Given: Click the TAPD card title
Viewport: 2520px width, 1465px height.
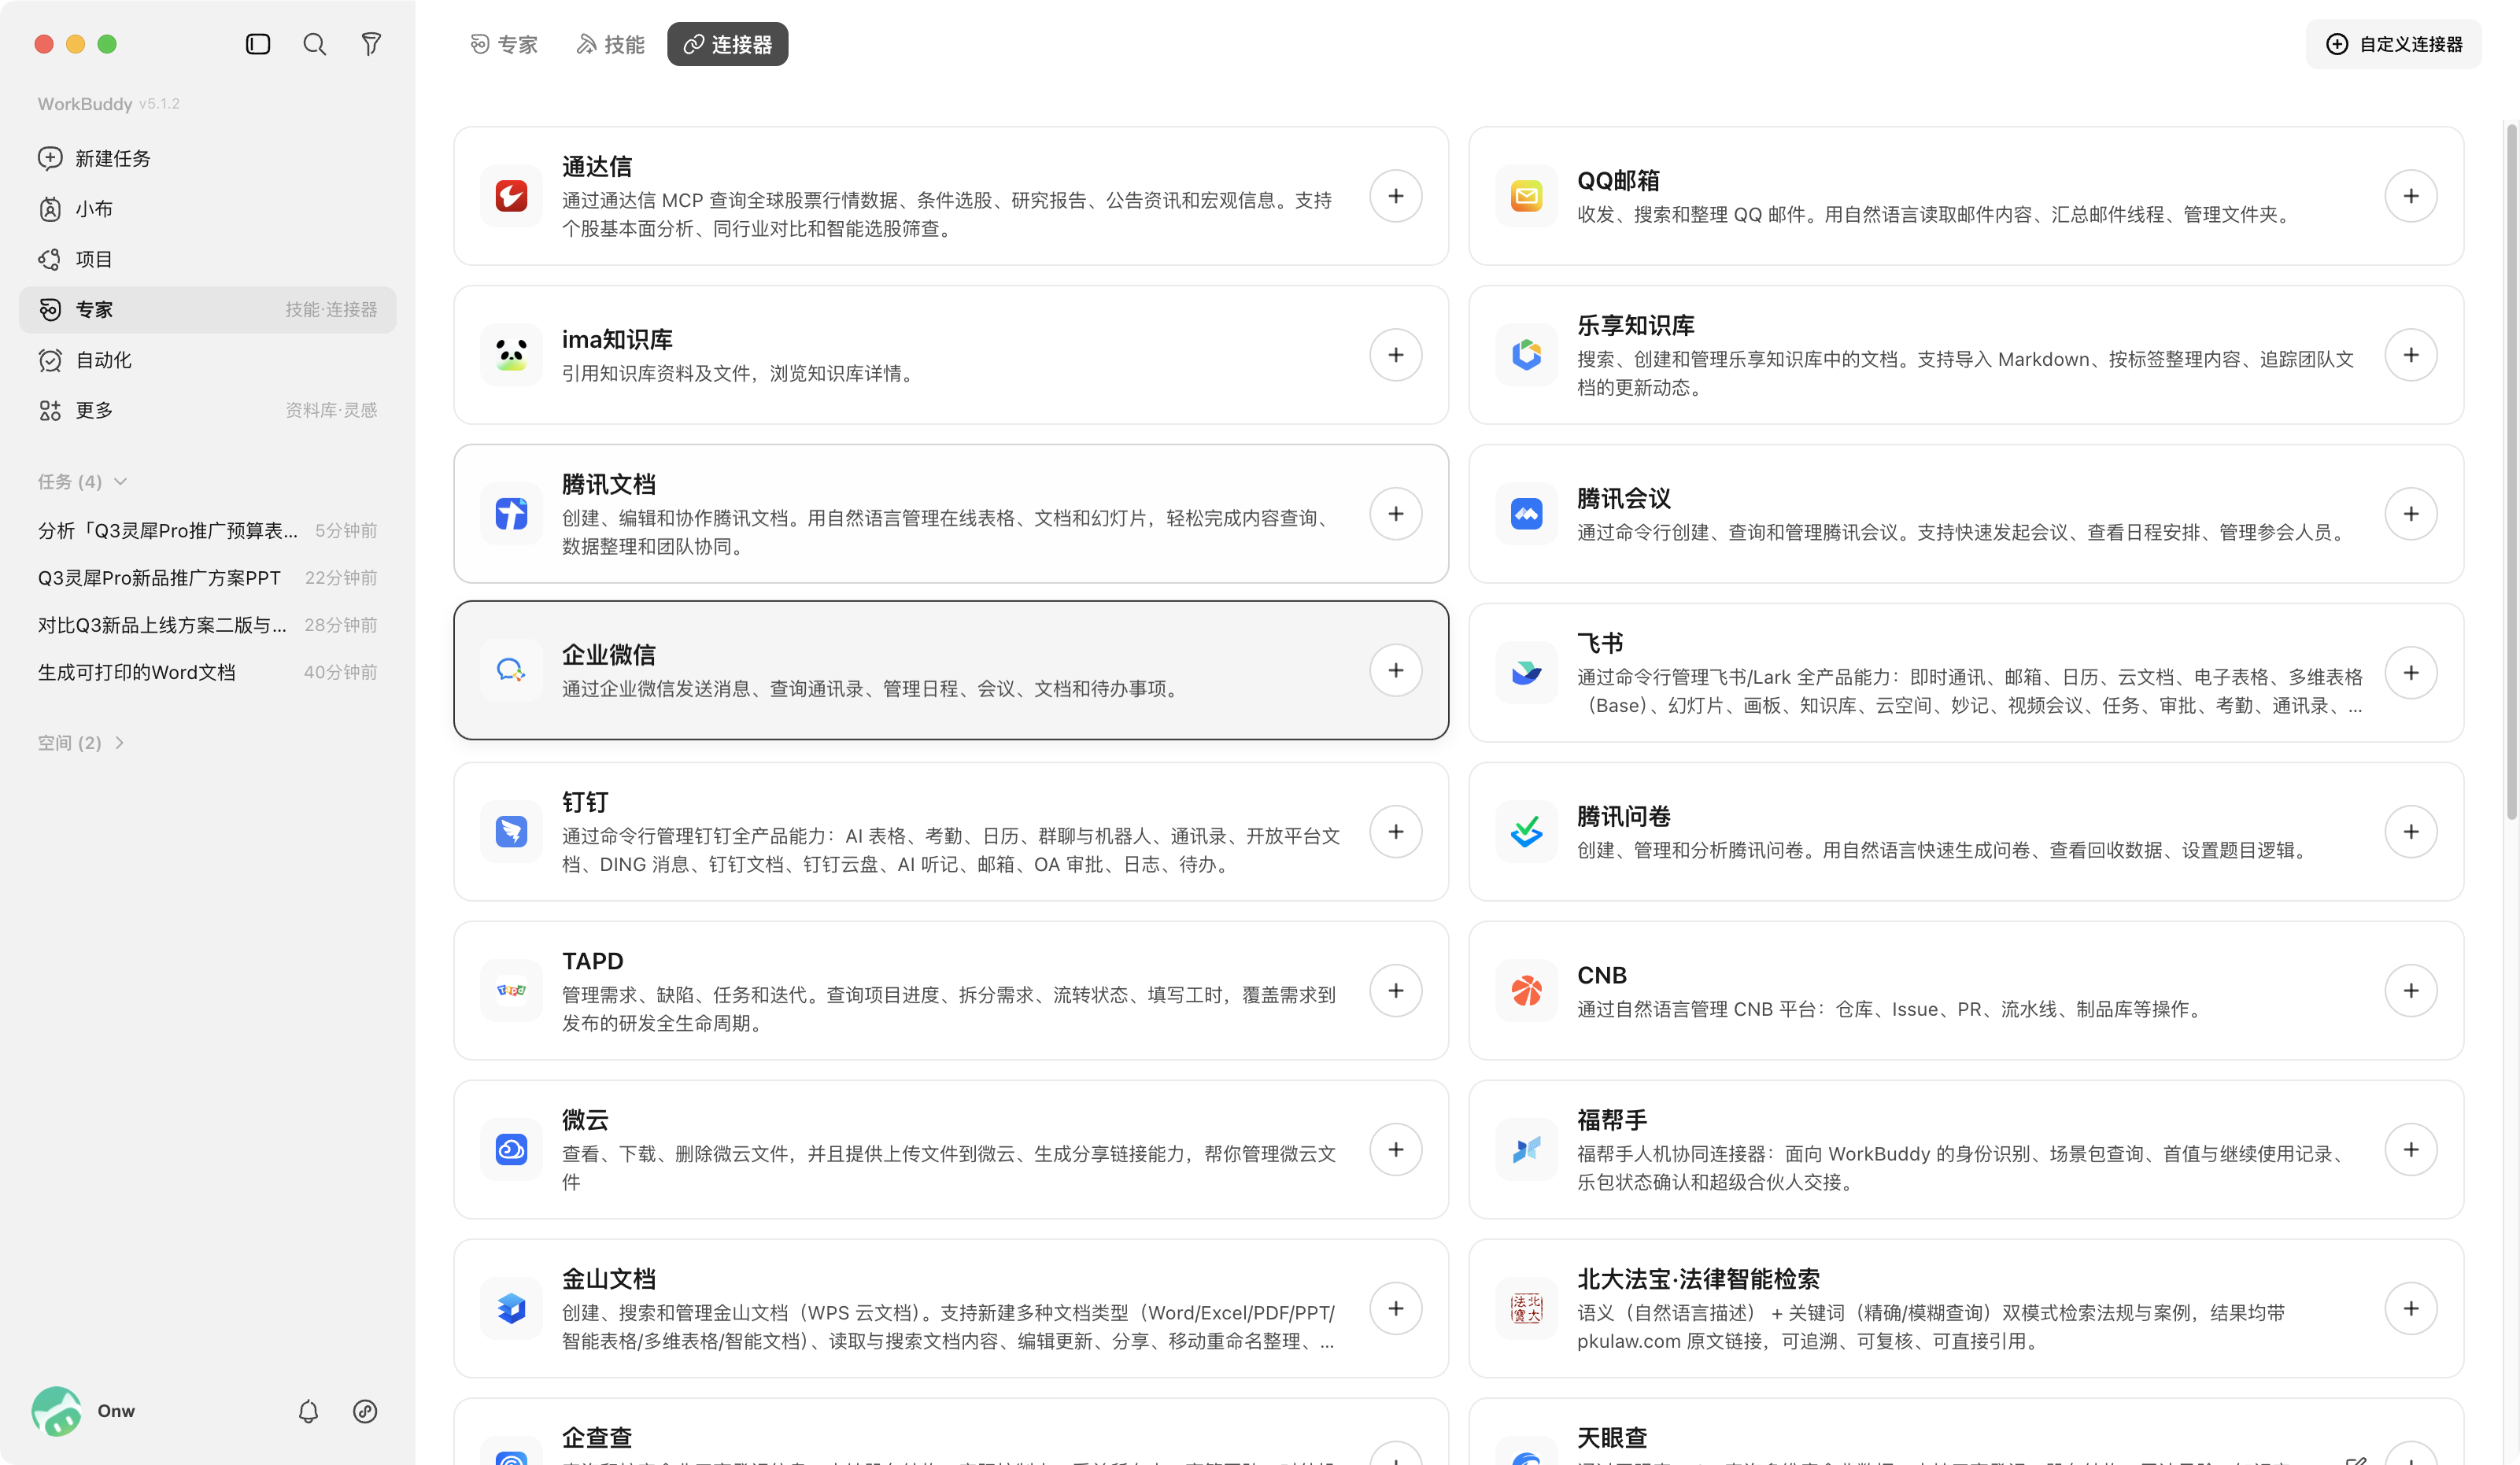Looking at the screenshot, I should [592, 961].
